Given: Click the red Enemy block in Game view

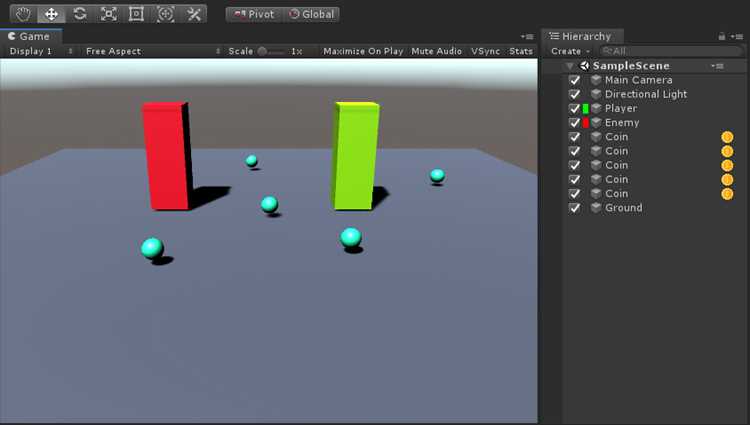Looking at the screenshot, I should 167,156.
